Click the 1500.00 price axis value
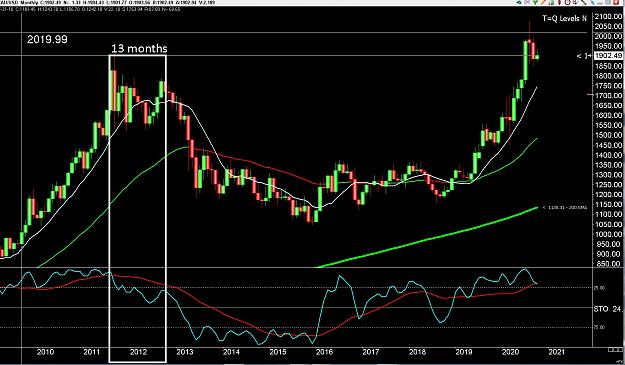 [x=608, y=135]
